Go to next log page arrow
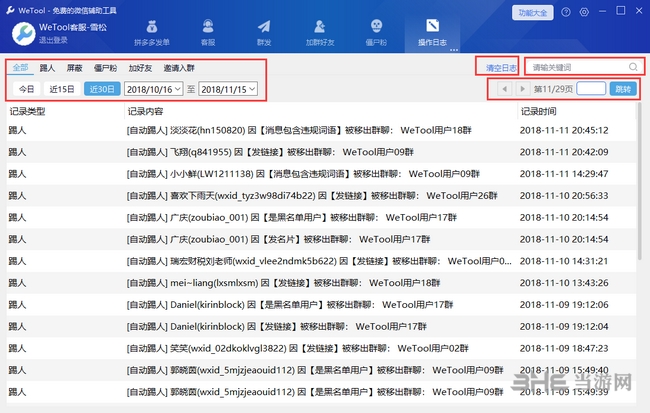 pos(522,89)
